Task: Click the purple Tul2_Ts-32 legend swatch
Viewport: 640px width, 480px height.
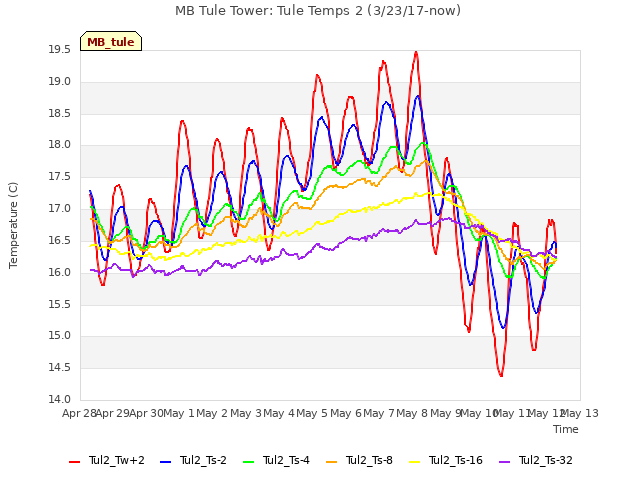Action: [504, 462]
